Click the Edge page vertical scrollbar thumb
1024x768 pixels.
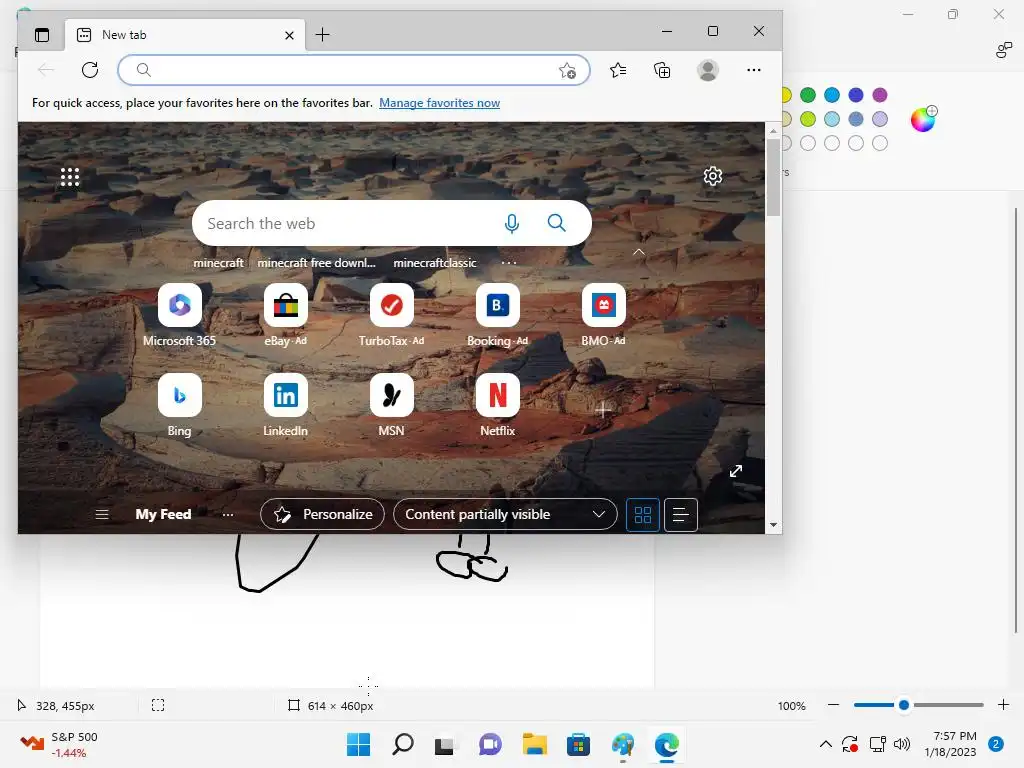[x=773, y=177]
